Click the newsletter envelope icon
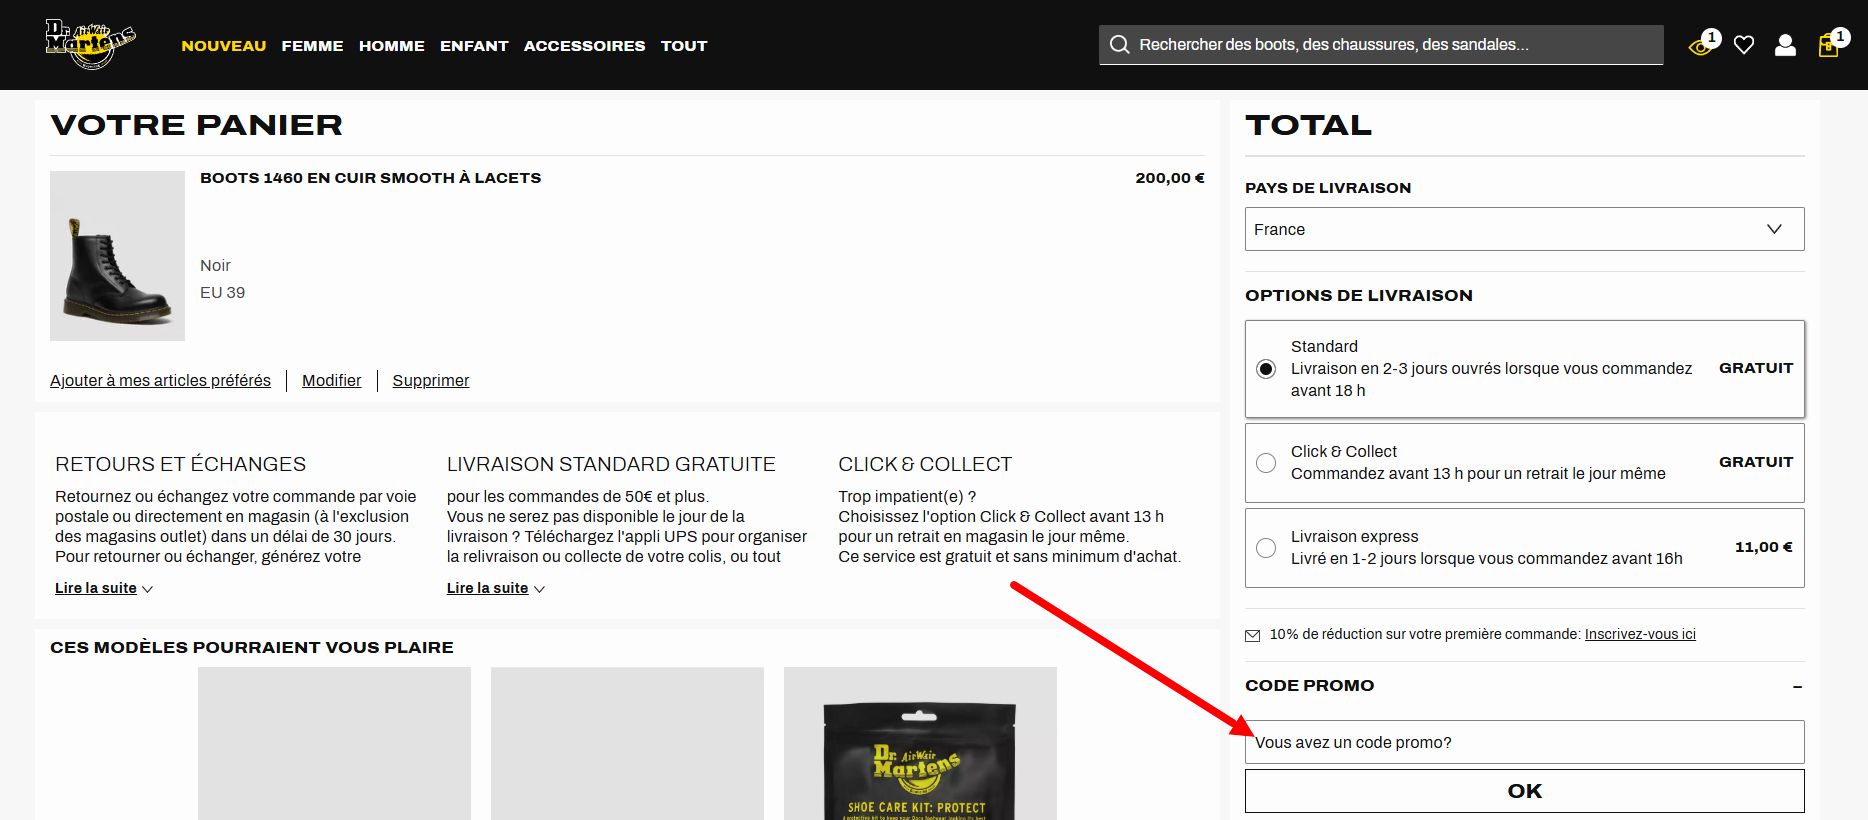Image resolution: width=1868 pixels, height=820 pixels. pos(1252,635)
